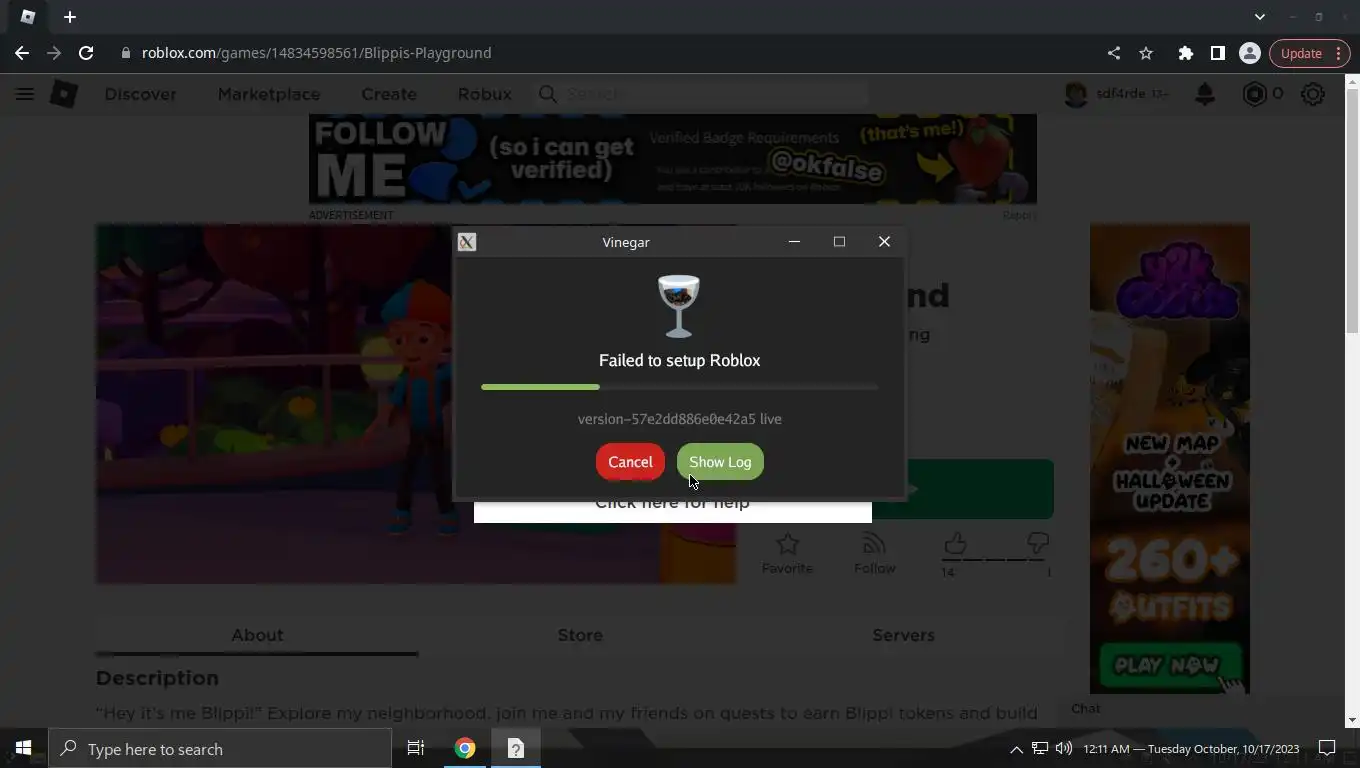
Task: Click the Vinegar wine glass logo
Action: (x=679, y=306)
